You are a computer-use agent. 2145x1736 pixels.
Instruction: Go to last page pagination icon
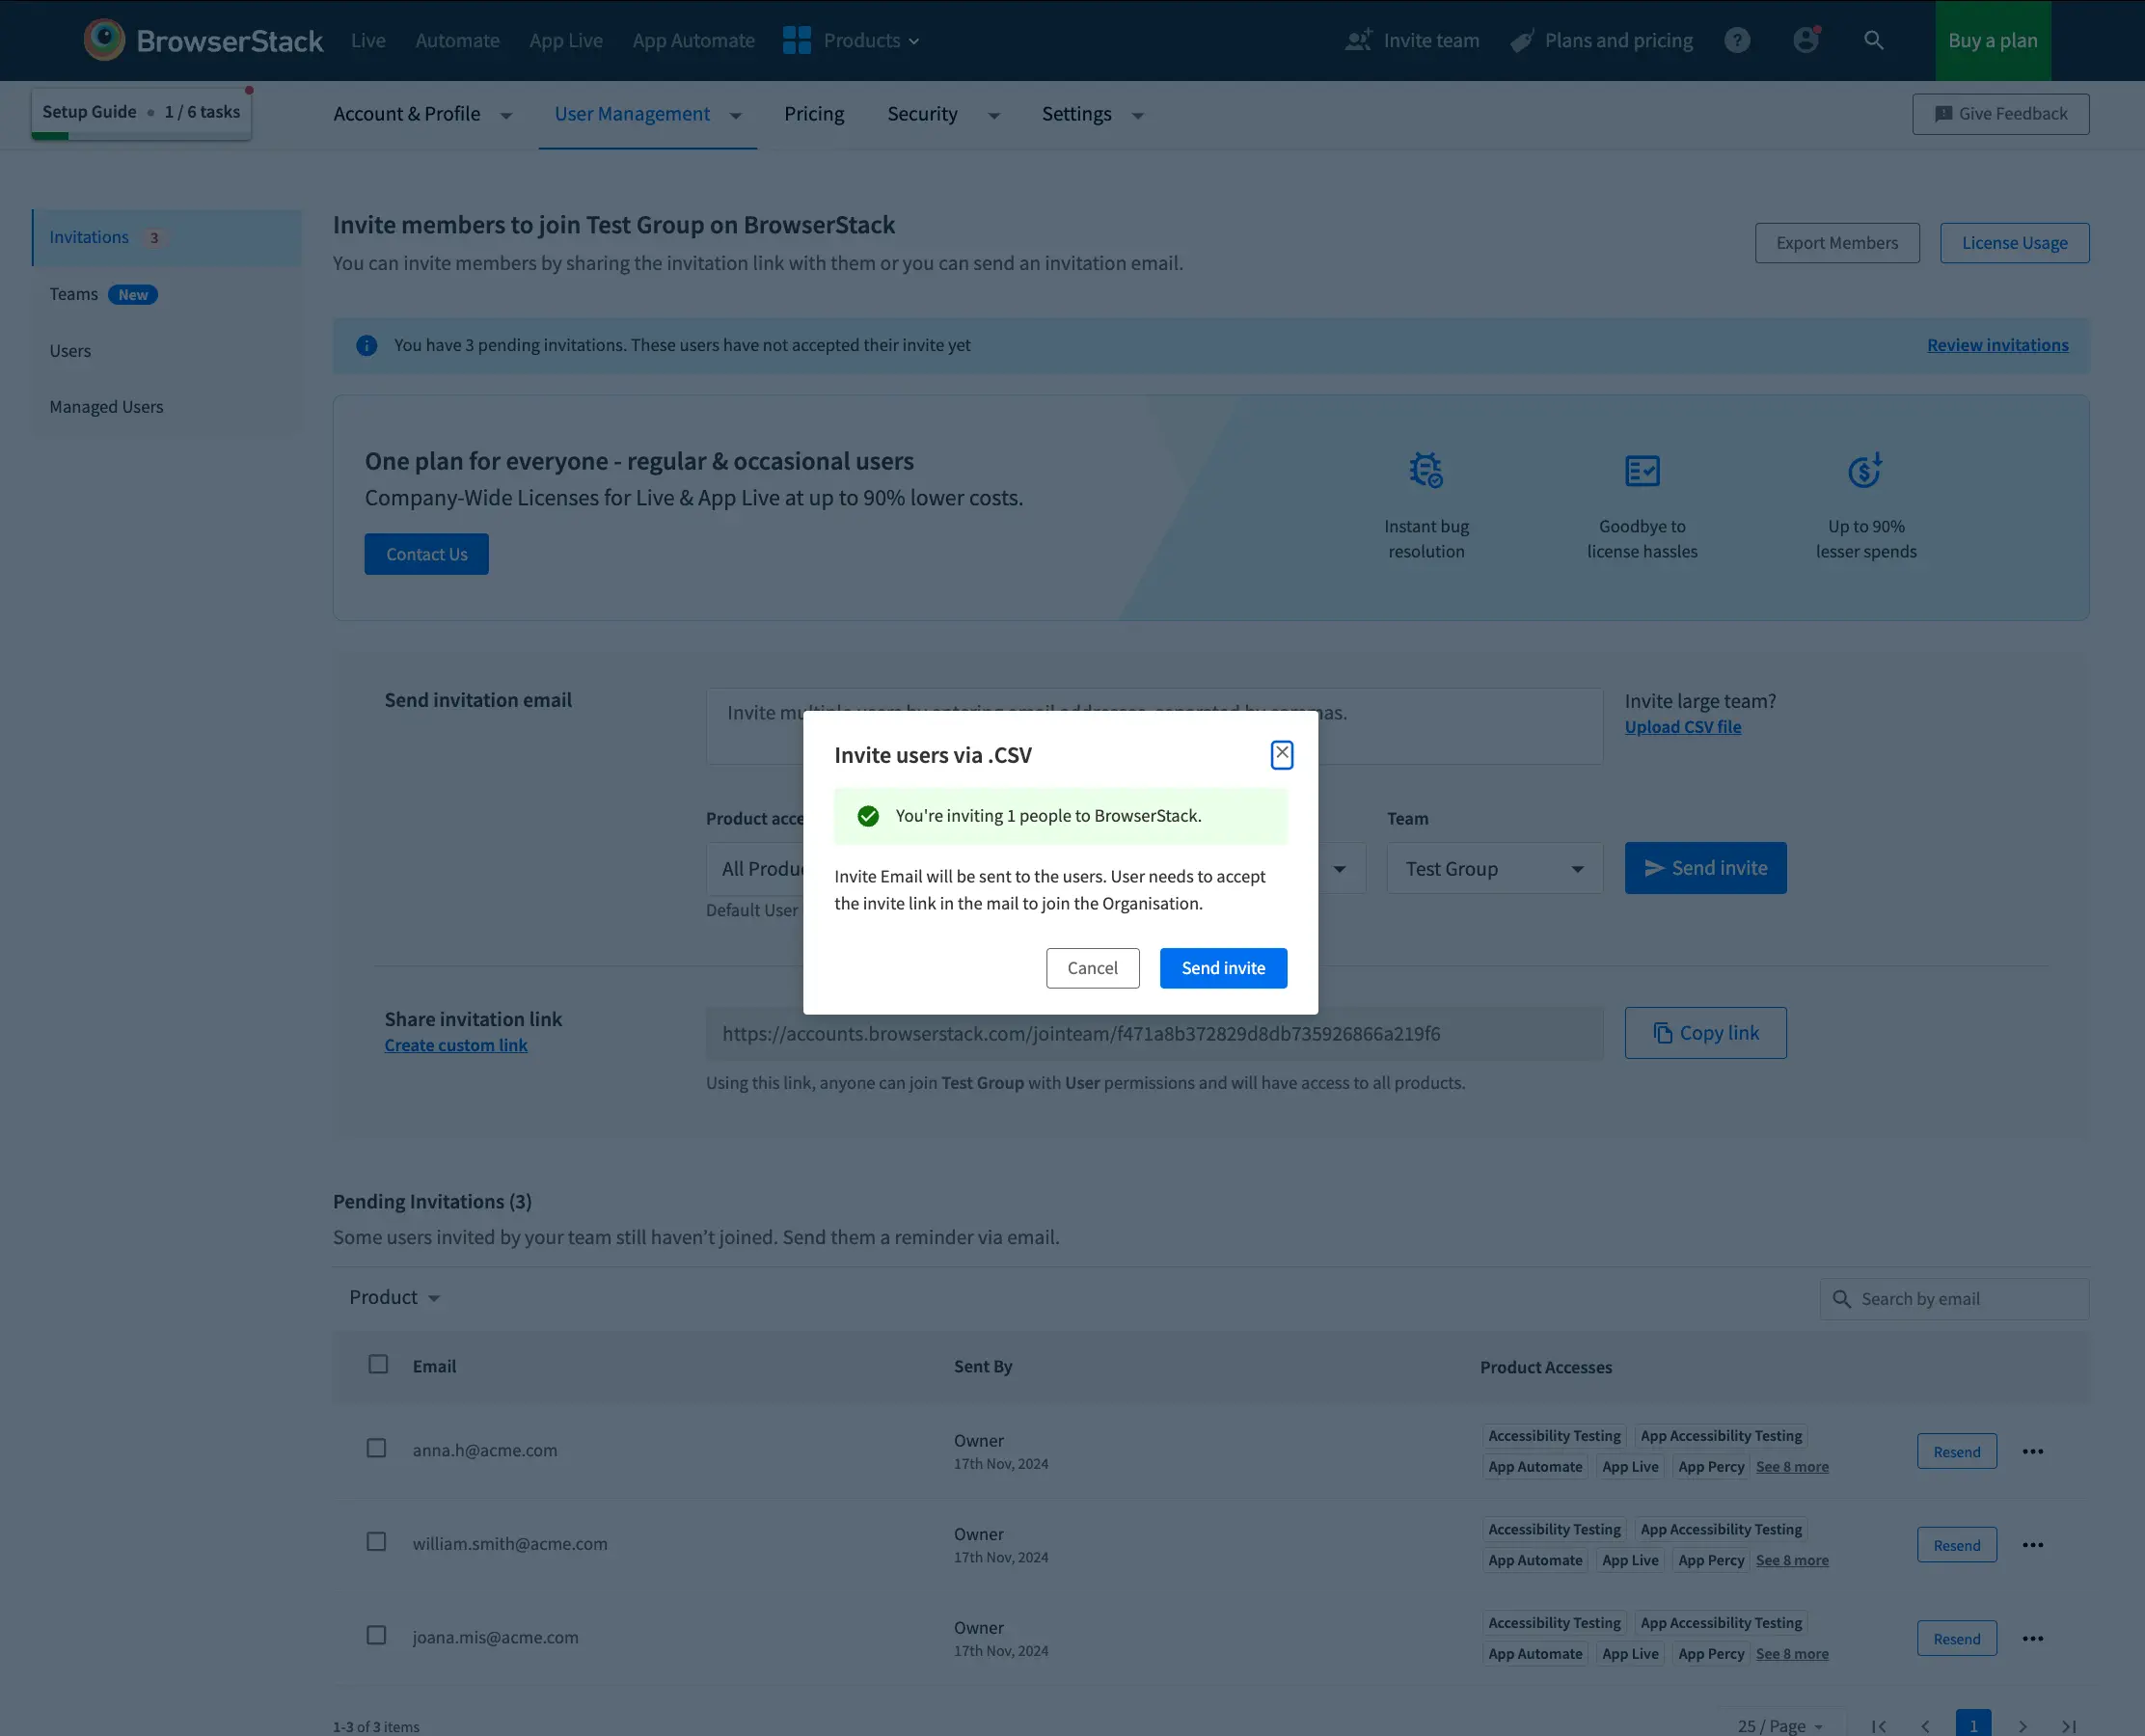pyautogui.click(x=2069, y=1726)
